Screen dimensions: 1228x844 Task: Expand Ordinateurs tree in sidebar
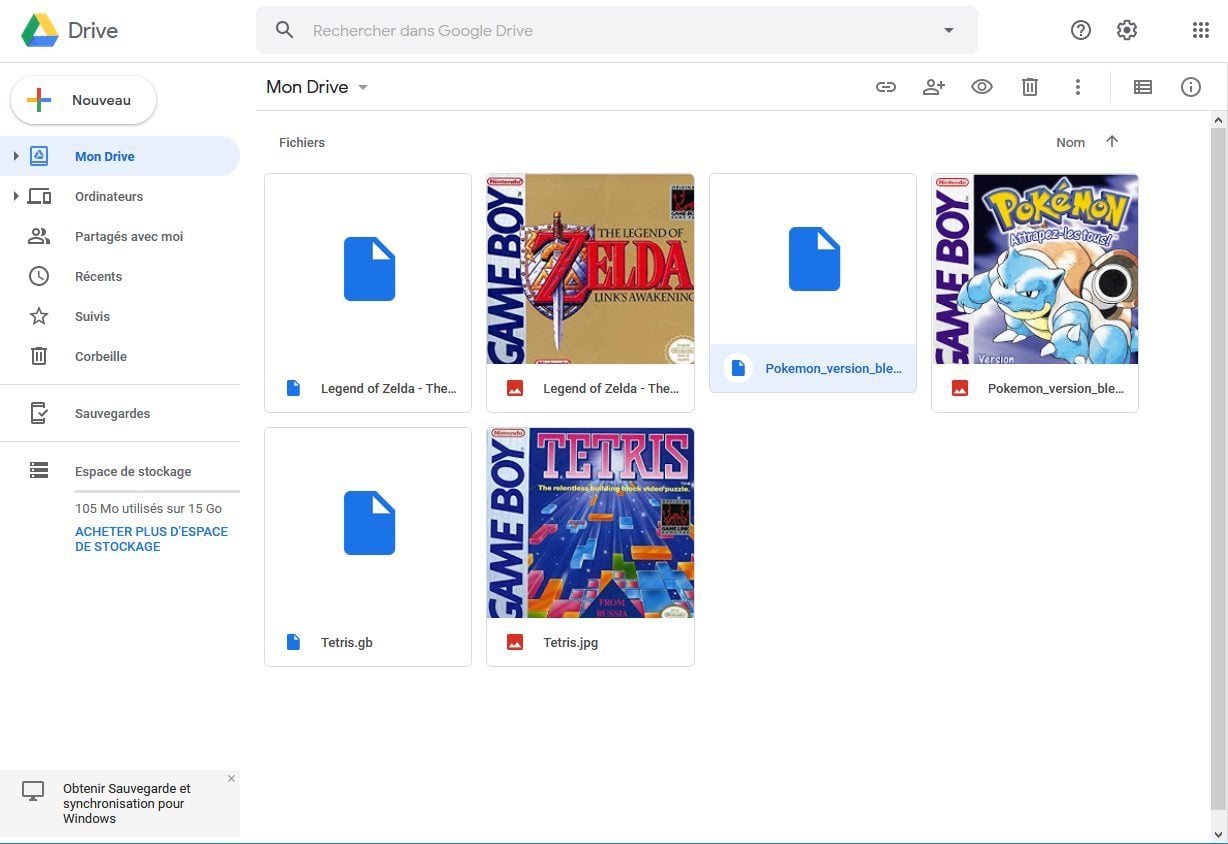pos(16,196)
